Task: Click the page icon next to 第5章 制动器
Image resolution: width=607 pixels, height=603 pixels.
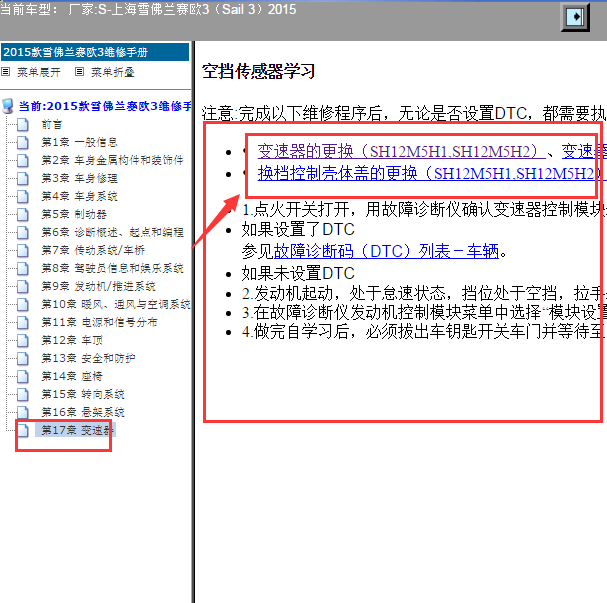Action: (23, 214)
